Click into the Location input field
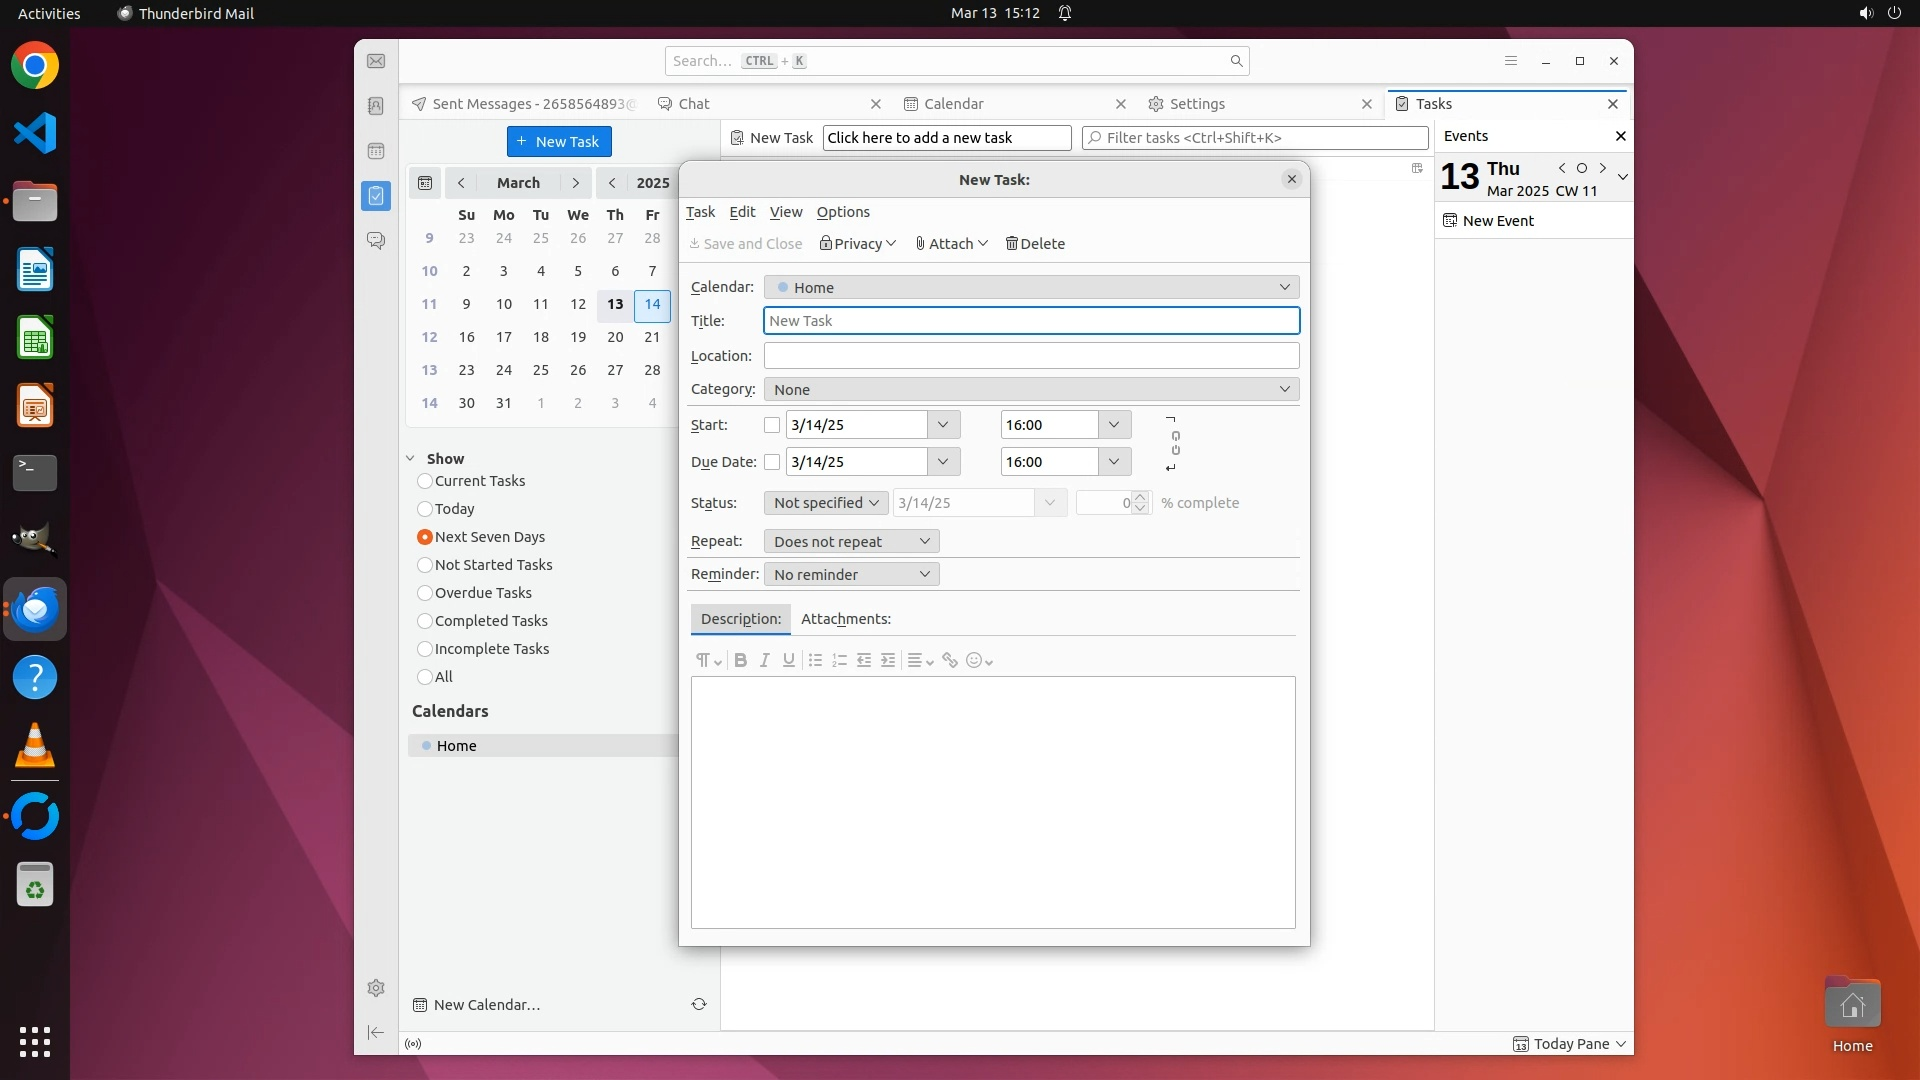The height and width of the screenshot is (1080, 1920). tap(1030, 355)
